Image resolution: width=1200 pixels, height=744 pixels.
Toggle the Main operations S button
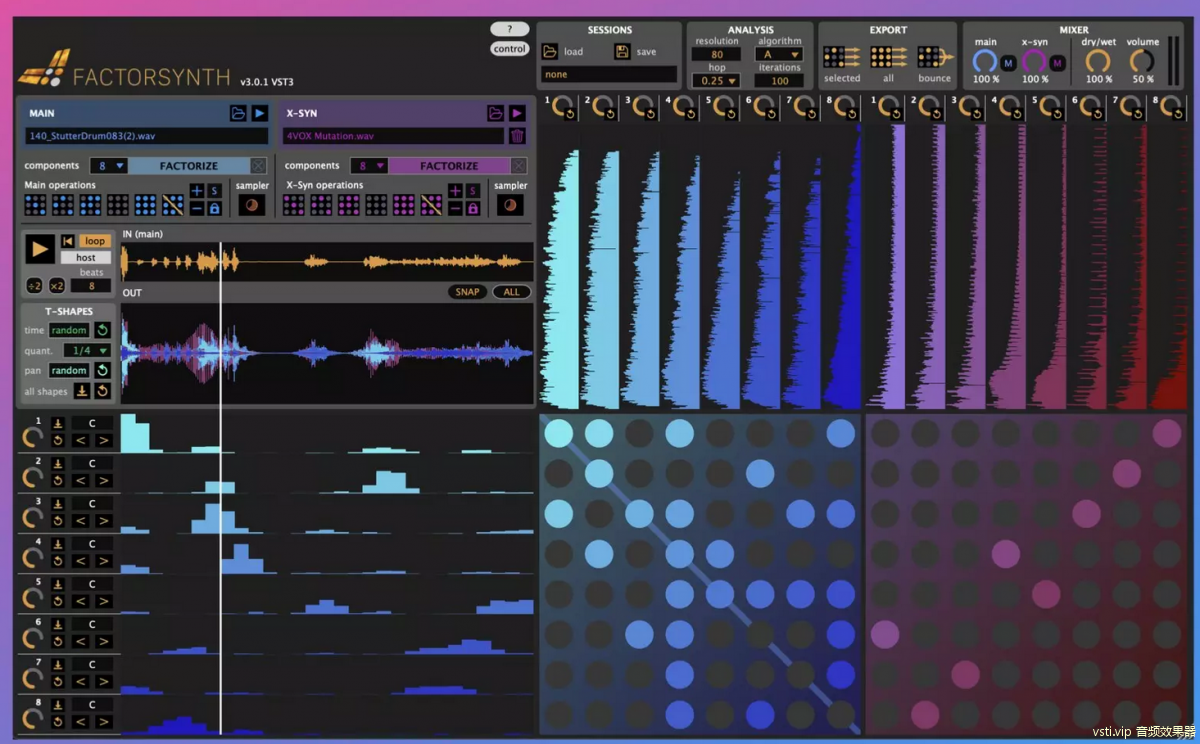214,191
